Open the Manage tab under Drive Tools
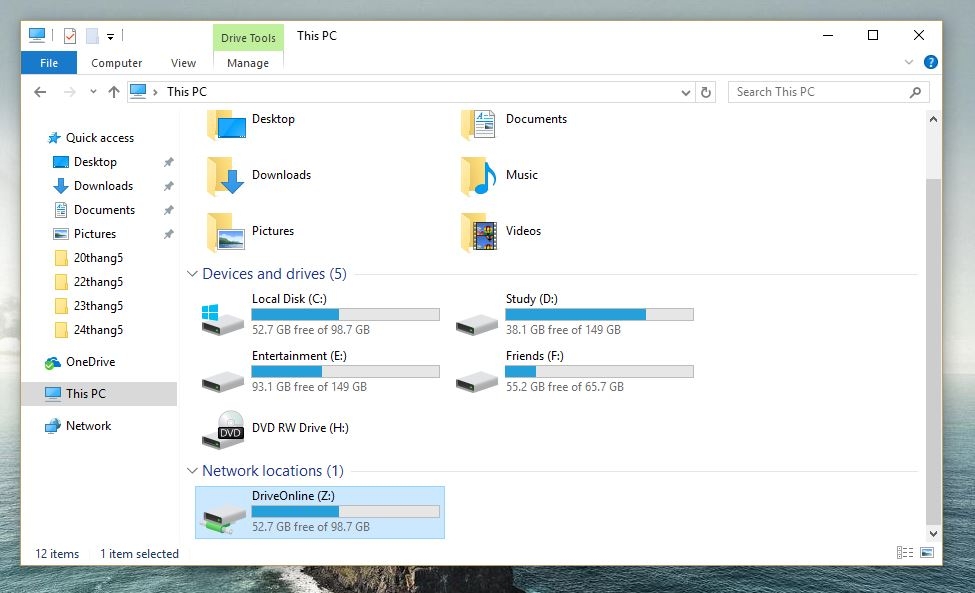 247,62
